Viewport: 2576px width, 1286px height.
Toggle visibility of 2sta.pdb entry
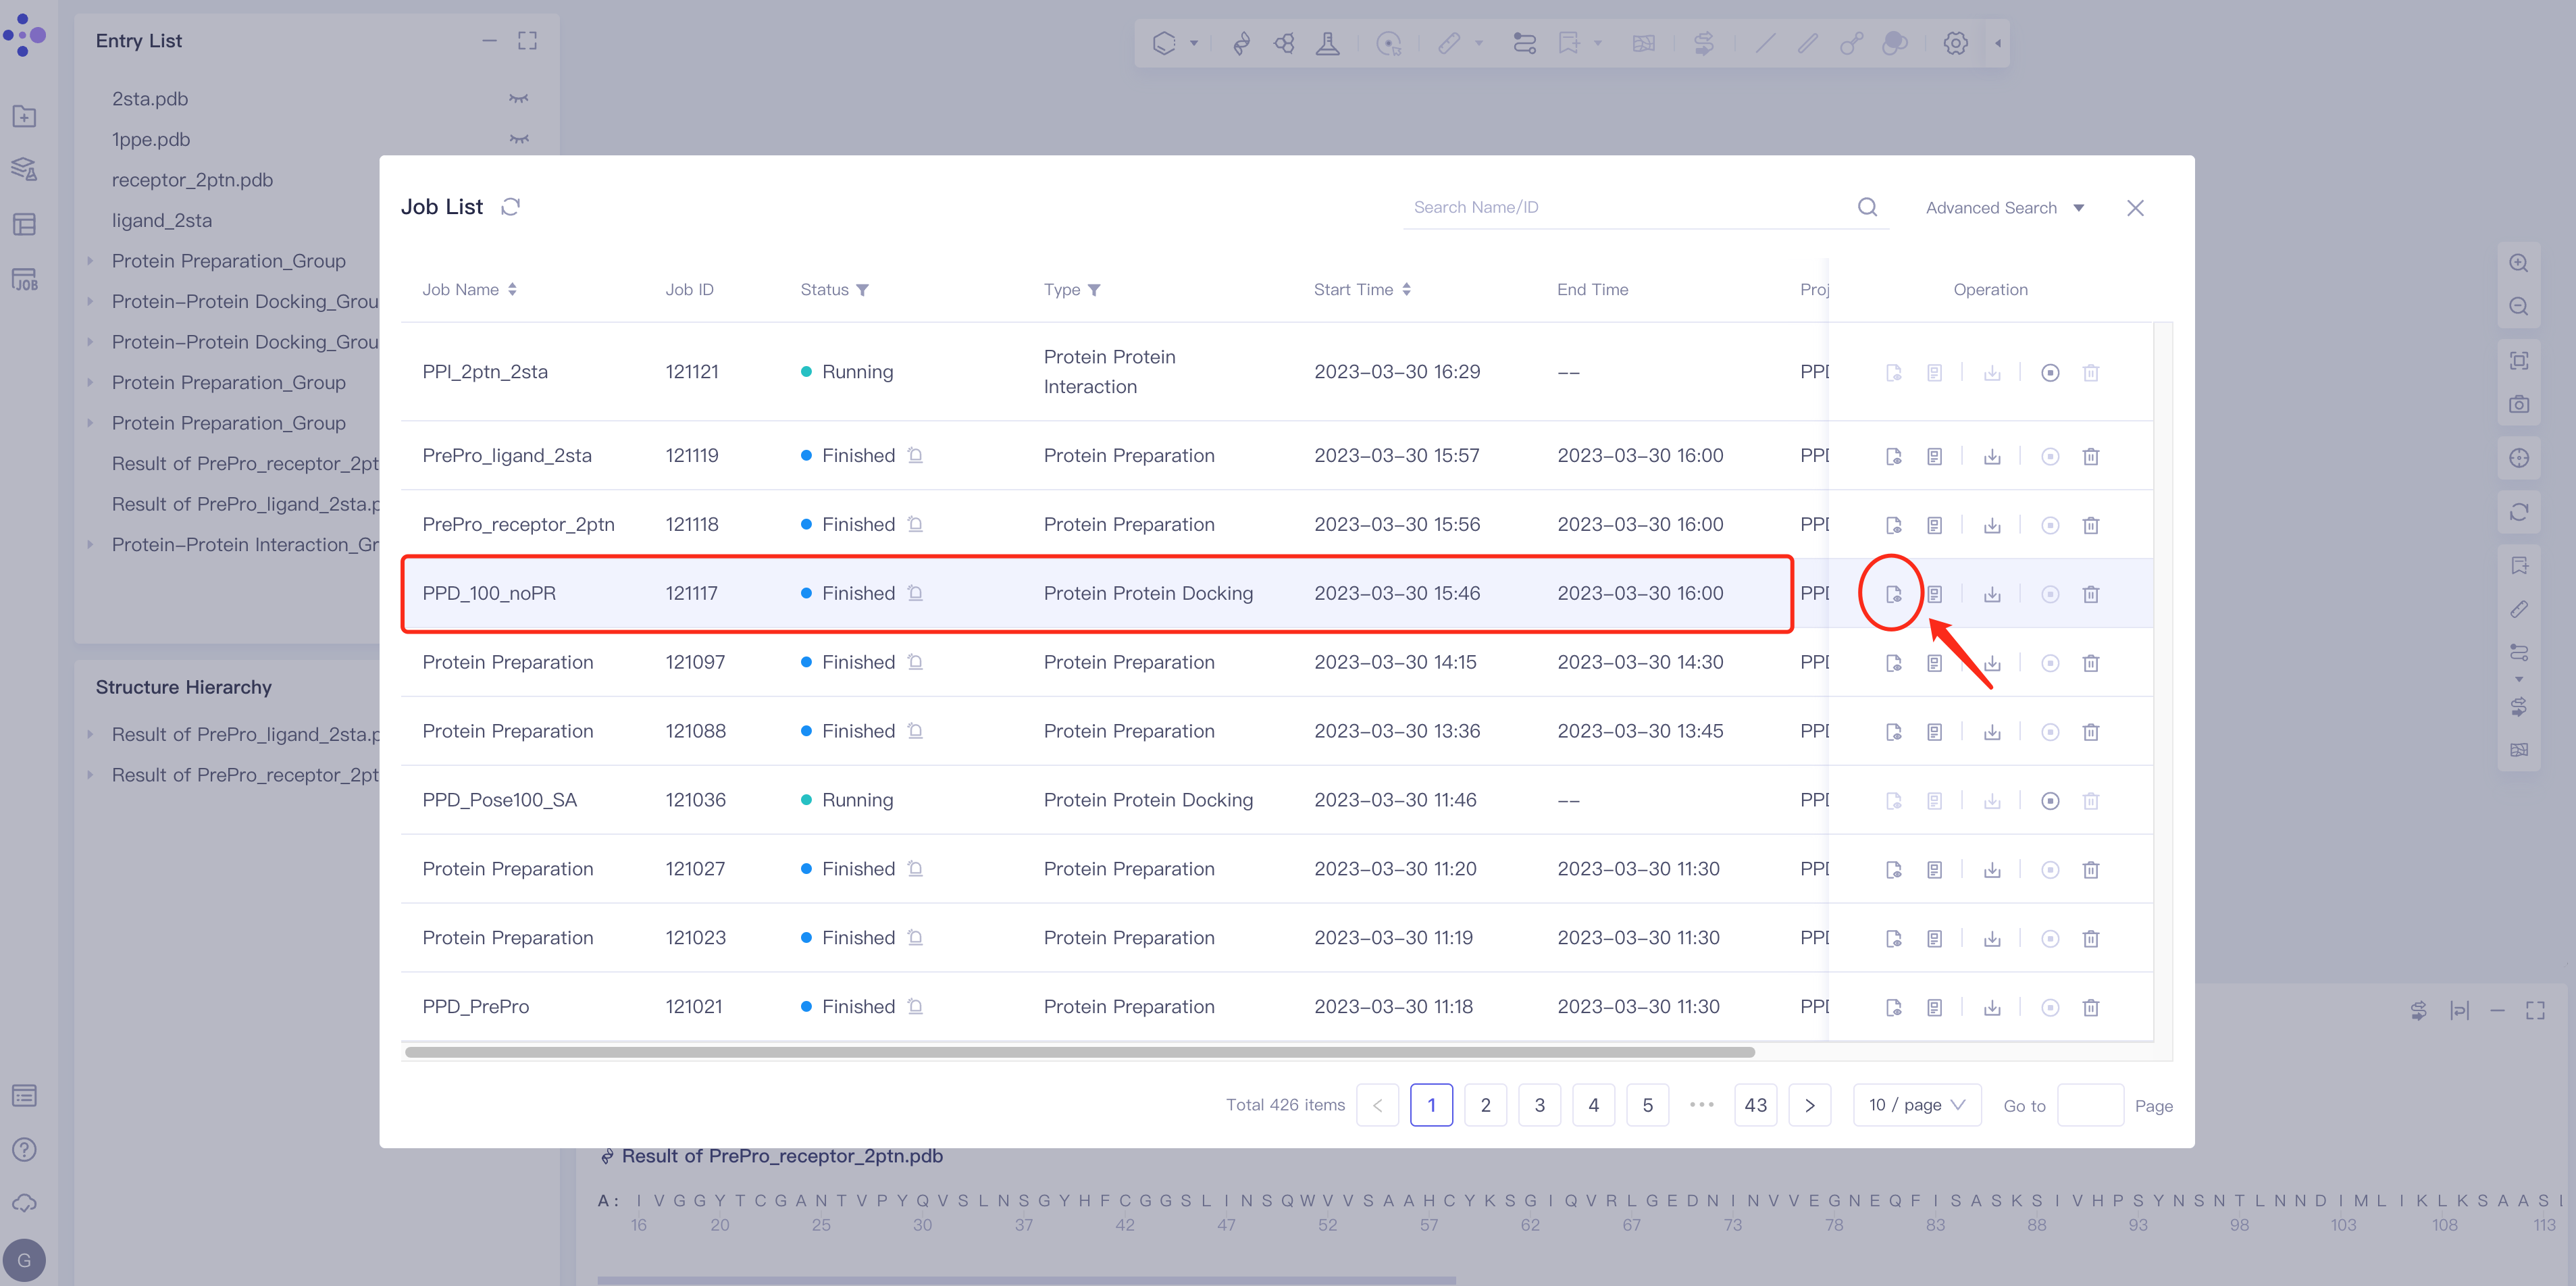coord(518,99)
